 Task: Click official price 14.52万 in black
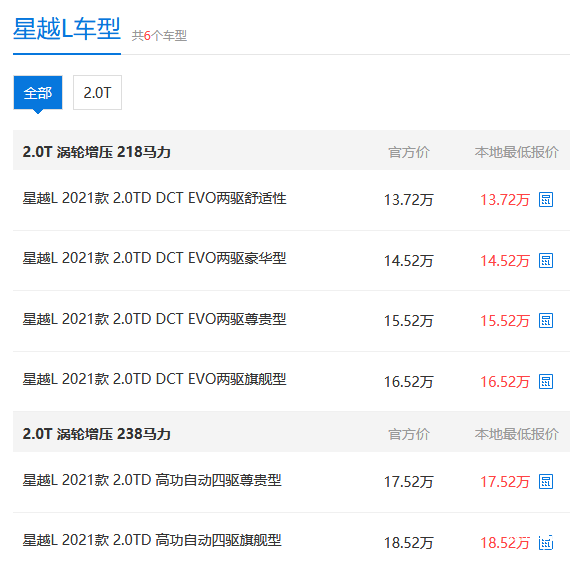coord(409,261)
